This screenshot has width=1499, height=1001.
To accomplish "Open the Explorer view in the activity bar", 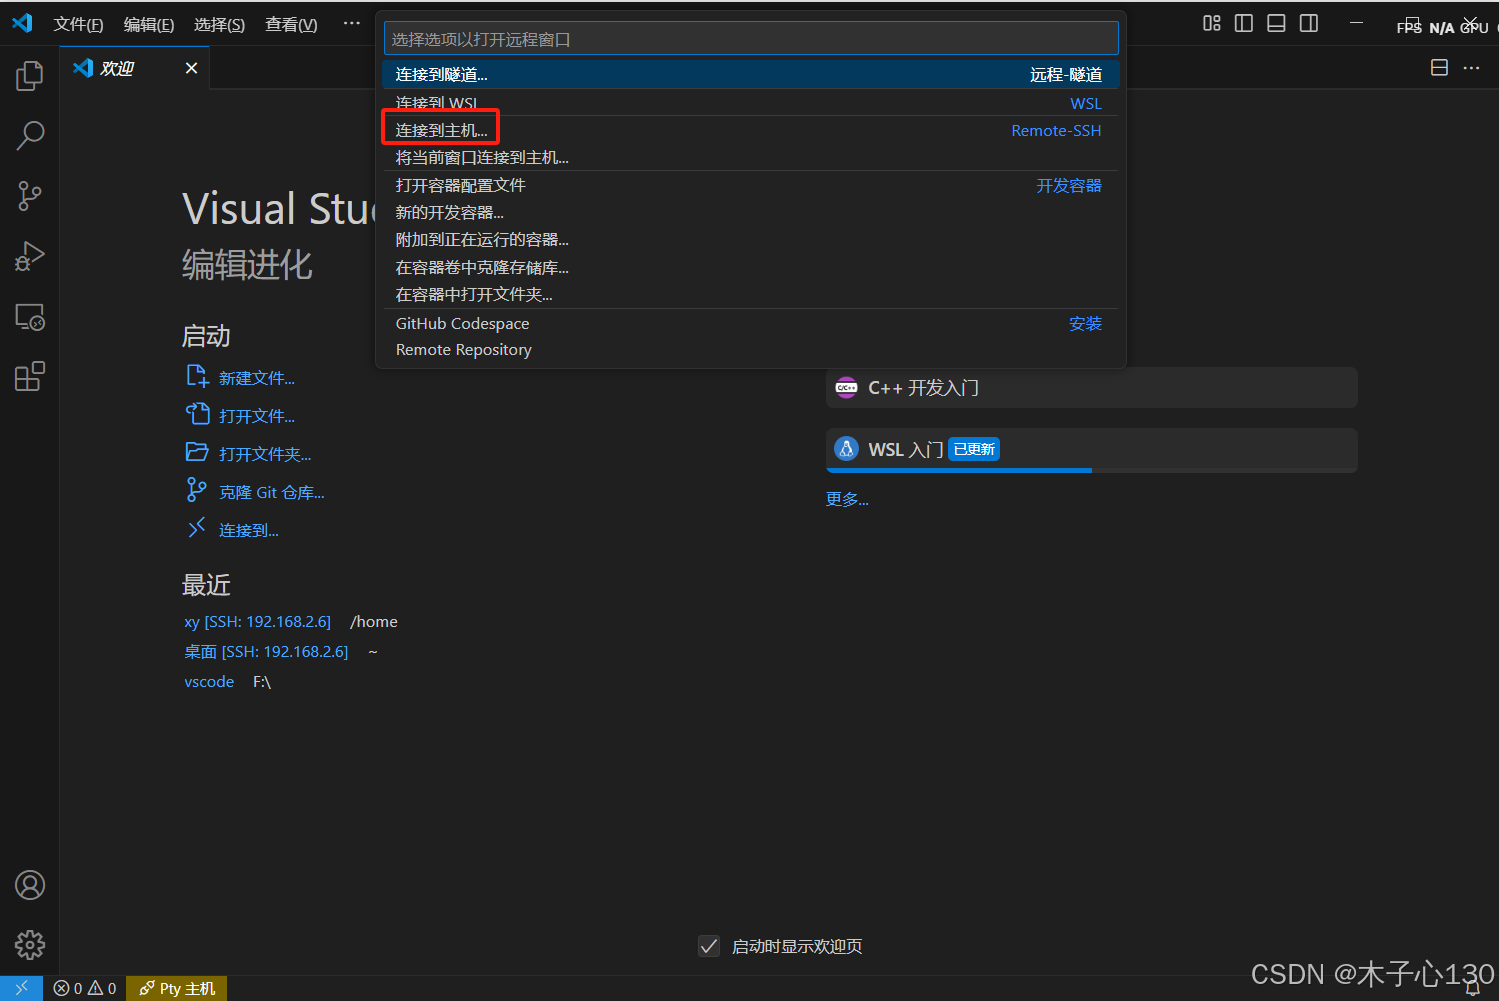I will 29,75.
